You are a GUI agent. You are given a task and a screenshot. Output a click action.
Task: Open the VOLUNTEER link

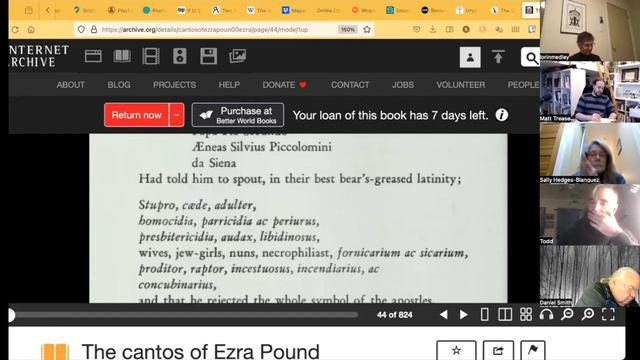[460, 85]
